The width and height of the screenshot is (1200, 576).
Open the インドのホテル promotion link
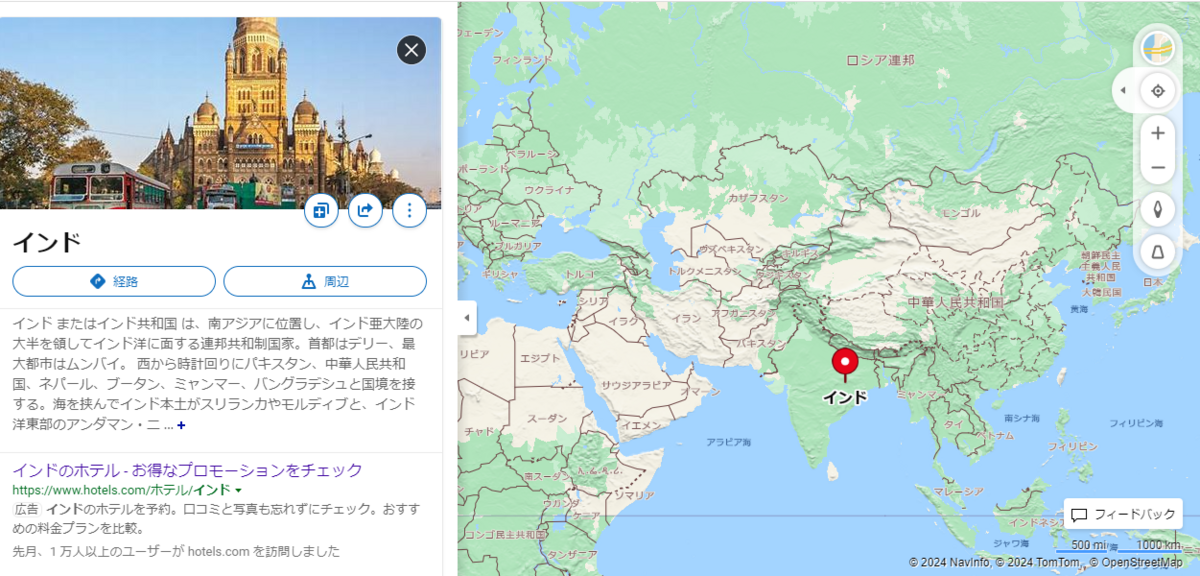pyautogui.click(x=187, y=470)
